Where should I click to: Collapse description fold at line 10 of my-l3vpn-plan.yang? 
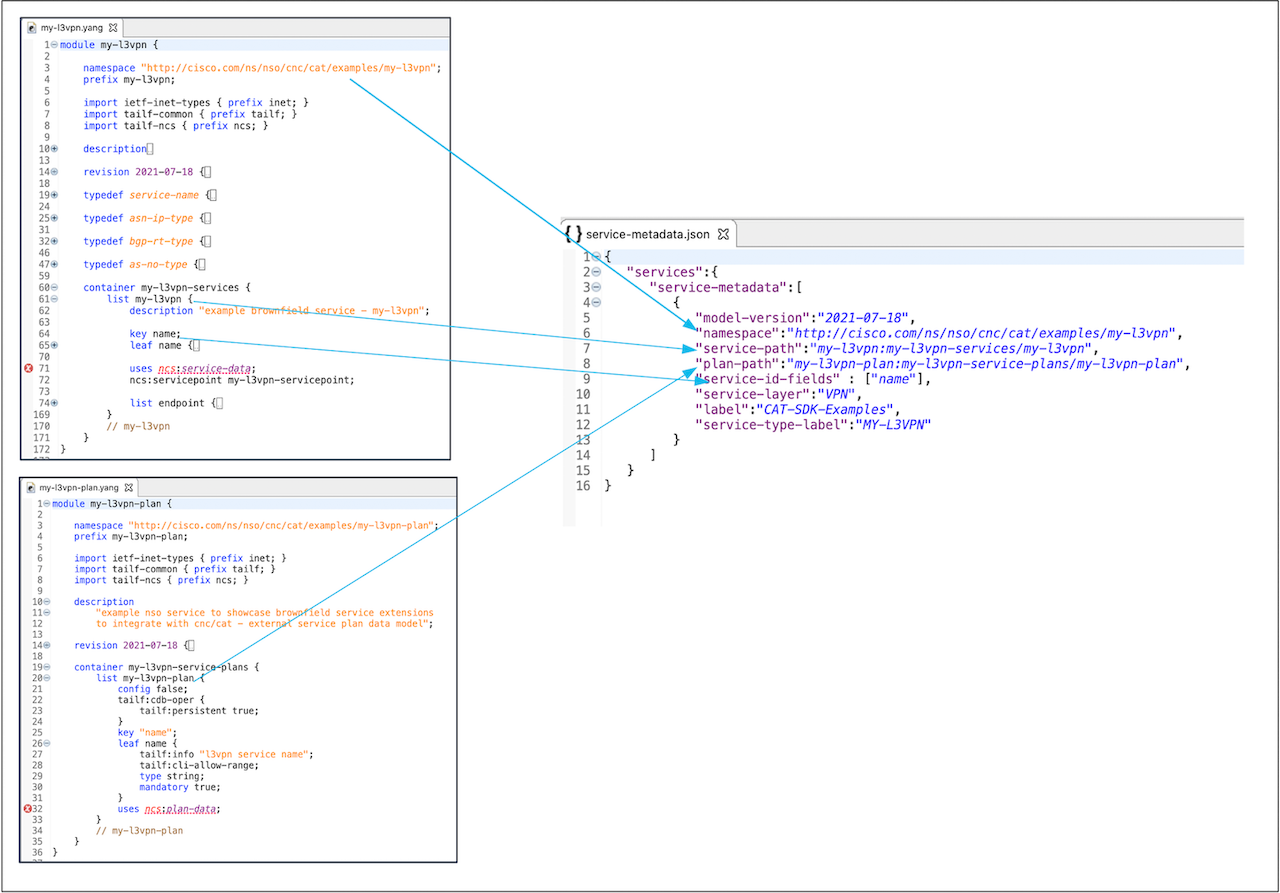click(x=47, y=602)
